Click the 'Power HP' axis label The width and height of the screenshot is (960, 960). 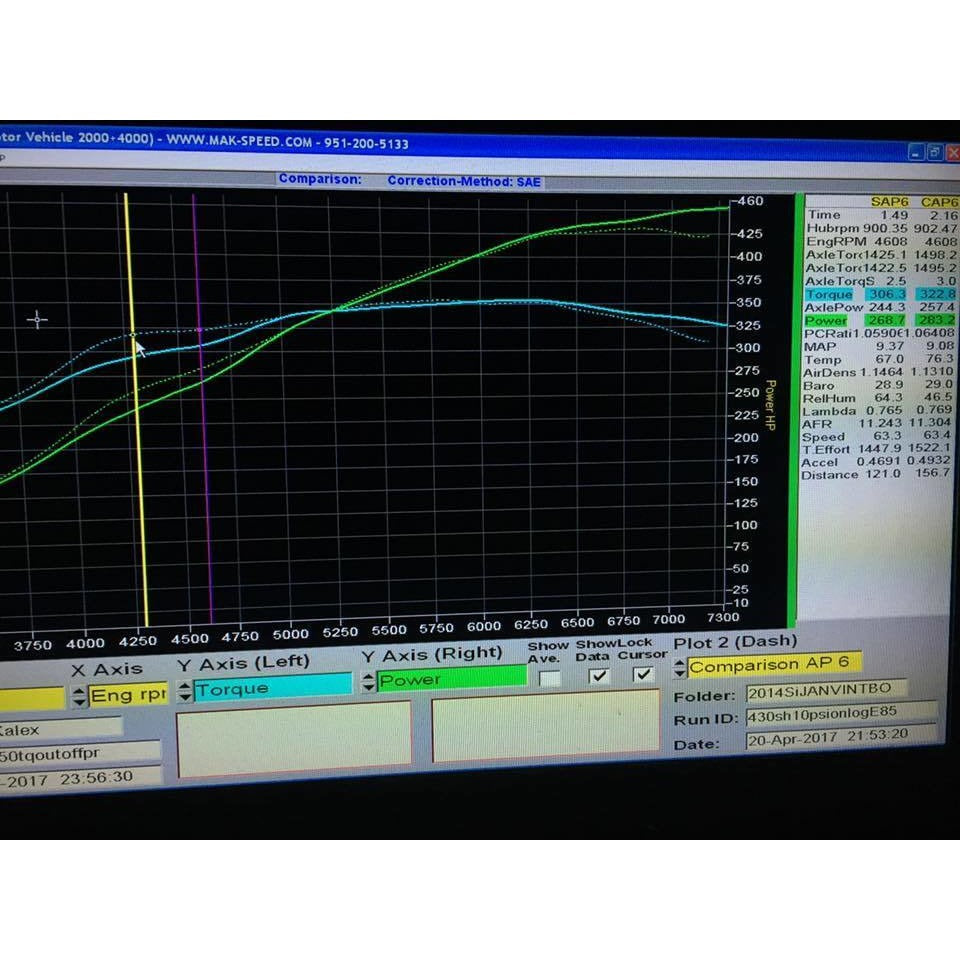tap(770, 405)
